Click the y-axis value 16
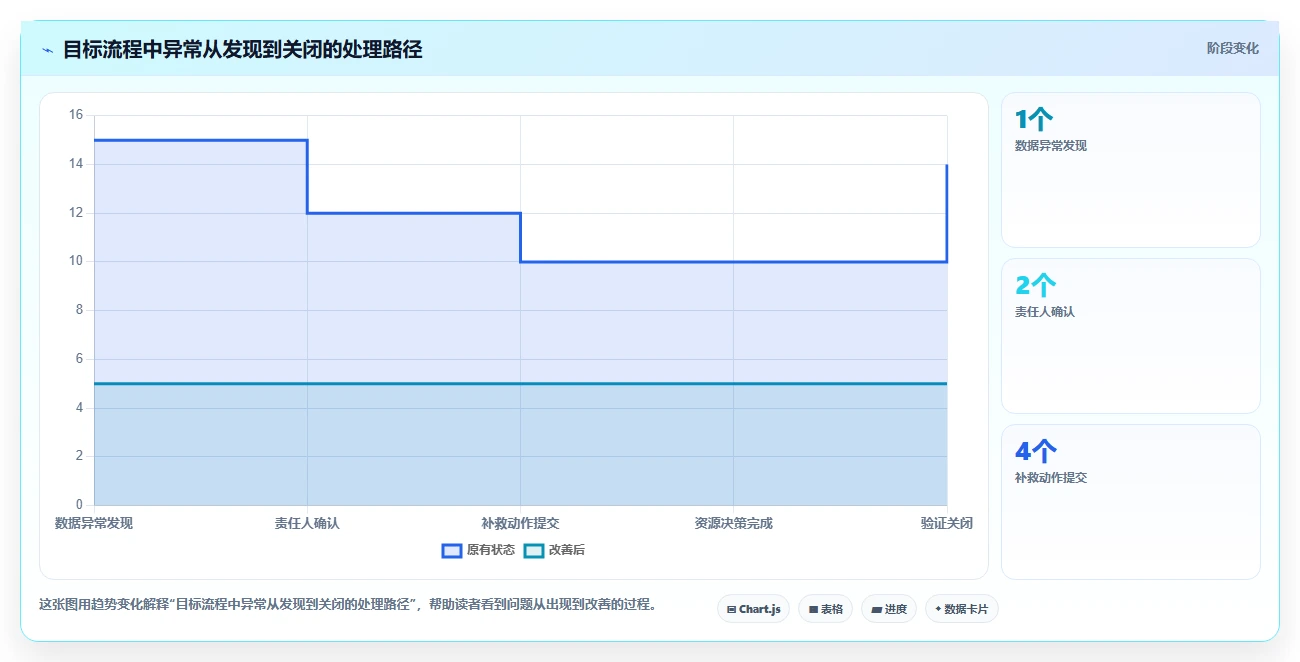The width and height of the screenshot is (1300, 662). click(76, 115)
